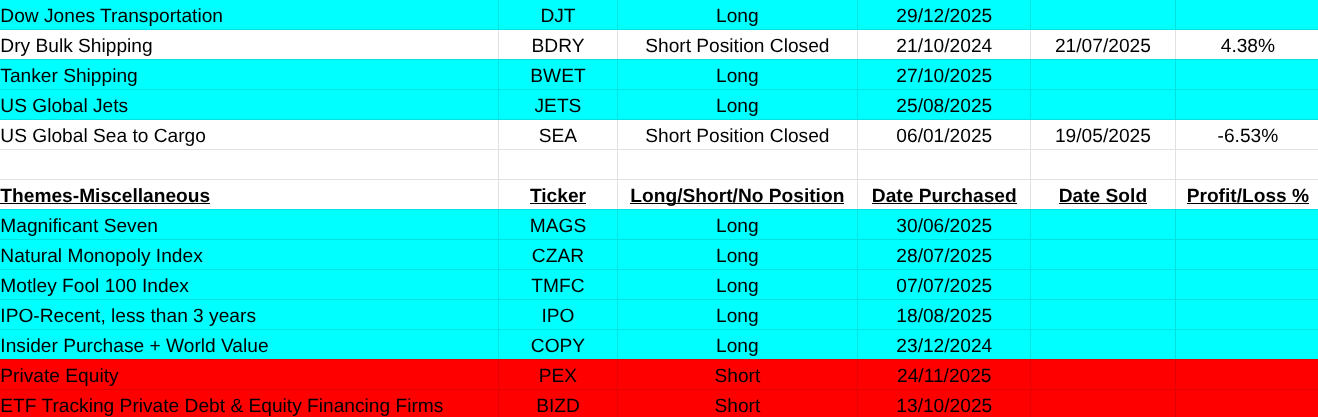Screen dimensions: 1318x417
Task: Select the Date Sold column header
Action: [1103, 196]
